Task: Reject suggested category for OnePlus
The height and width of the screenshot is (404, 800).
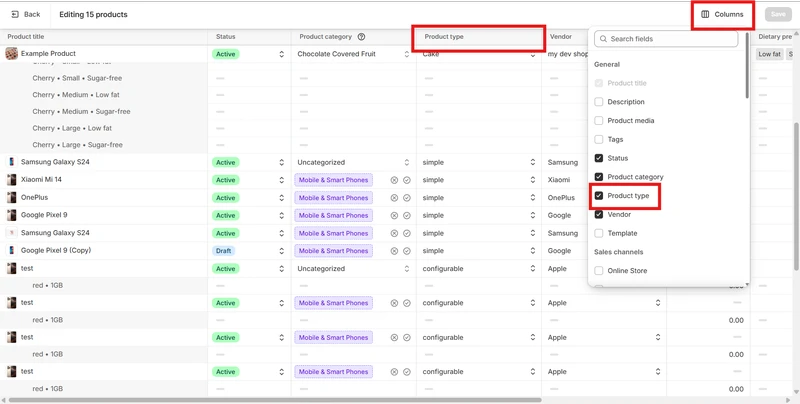Action: coord(394,198)
